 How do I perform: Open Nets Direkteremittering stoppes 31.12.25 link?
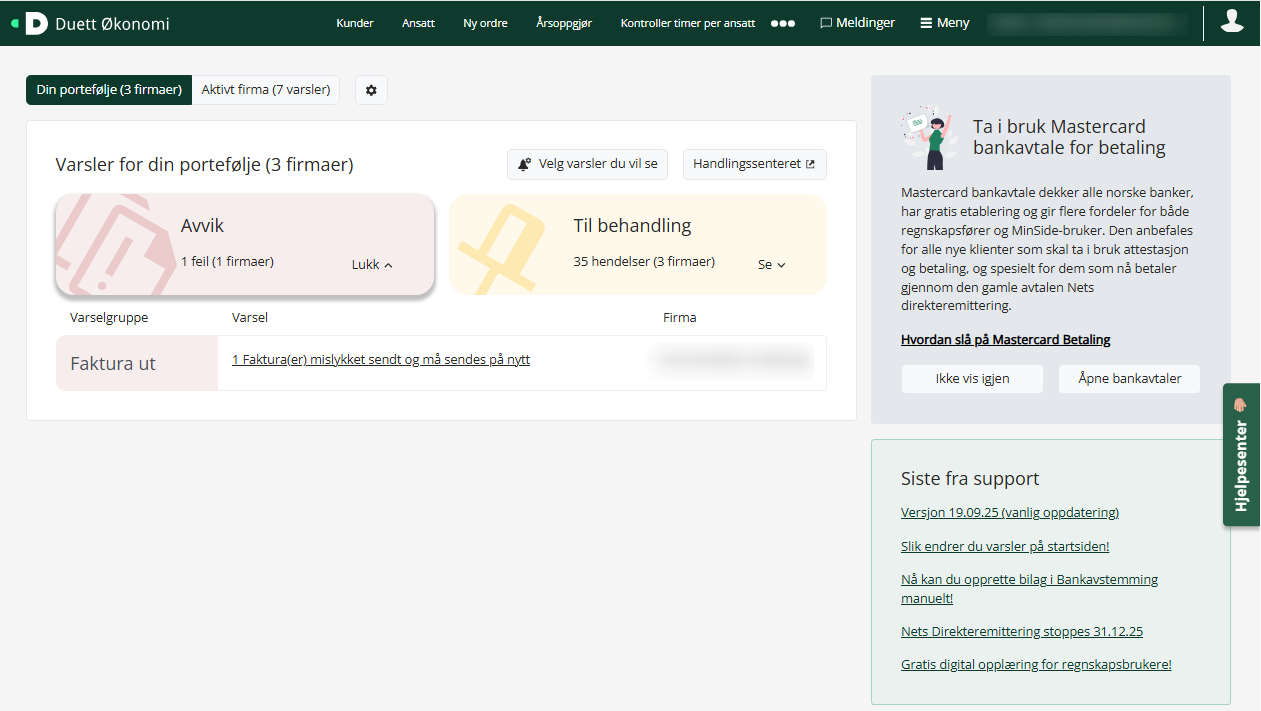click(x=1022, y=632)
